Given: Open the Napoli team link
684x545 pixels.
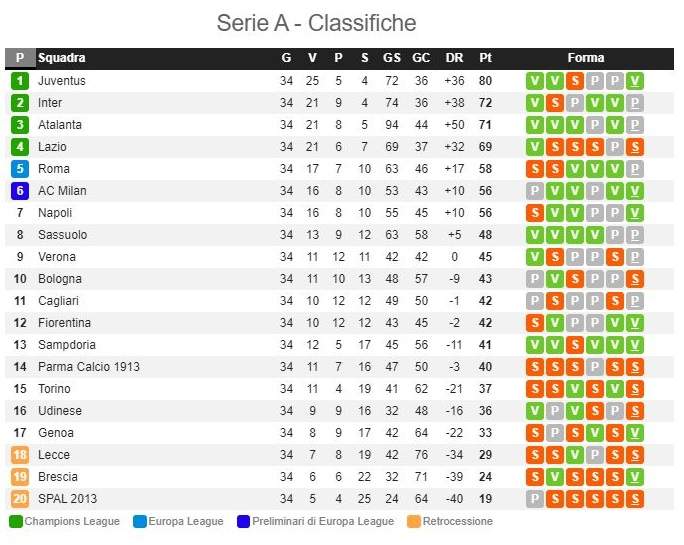Looking at the screenshot, I should (x=56, y=213).
